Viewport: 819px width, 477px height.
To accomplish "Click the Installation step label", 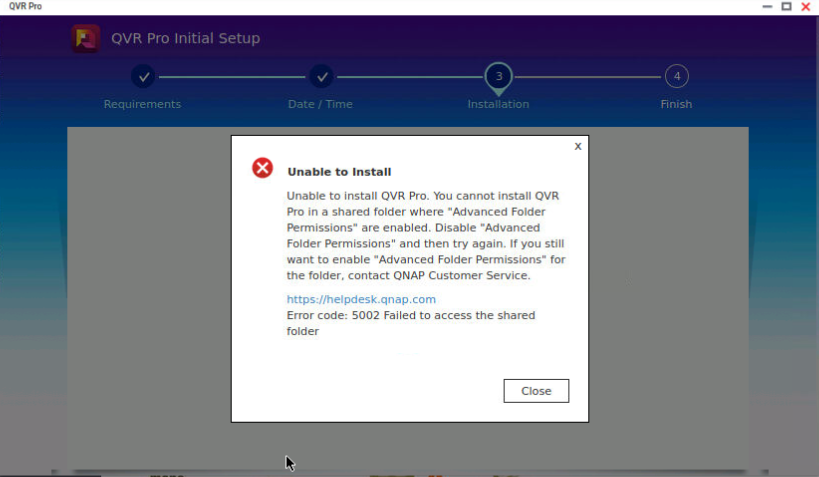I will (x=498, y=104).
